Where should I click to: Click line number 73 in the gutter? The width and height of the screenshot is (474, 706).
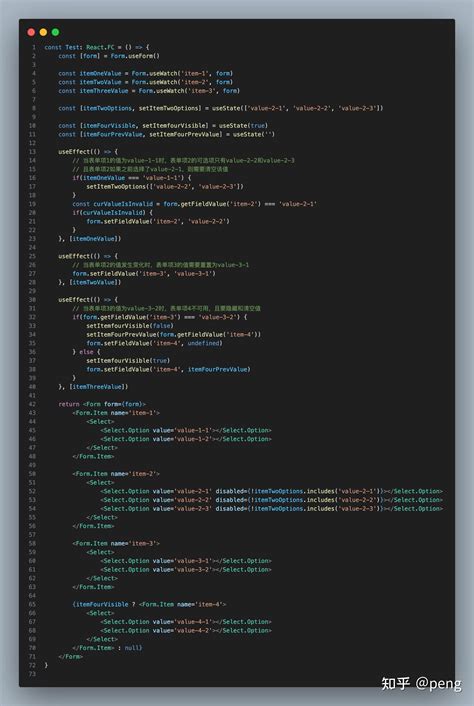32,674
